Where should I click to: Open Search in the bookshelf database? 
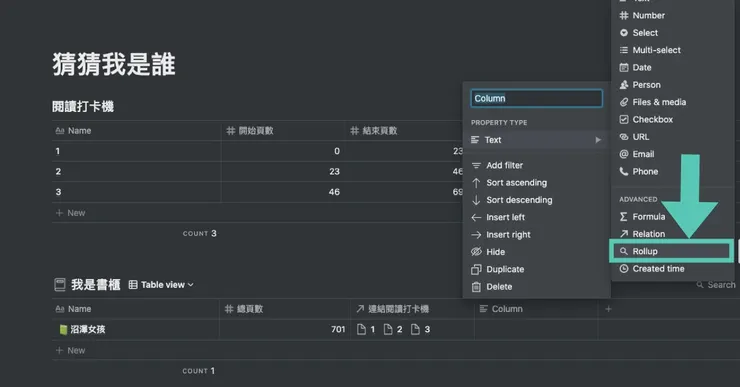[x=716, y=285]
